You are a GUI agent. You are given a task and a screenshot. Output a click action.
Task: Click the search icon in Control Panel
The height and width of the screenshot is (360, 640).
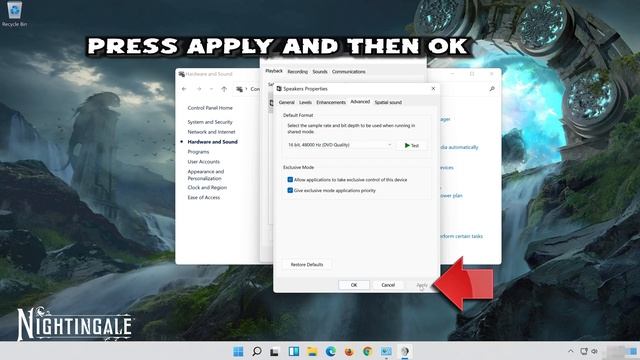click(492, 89)
